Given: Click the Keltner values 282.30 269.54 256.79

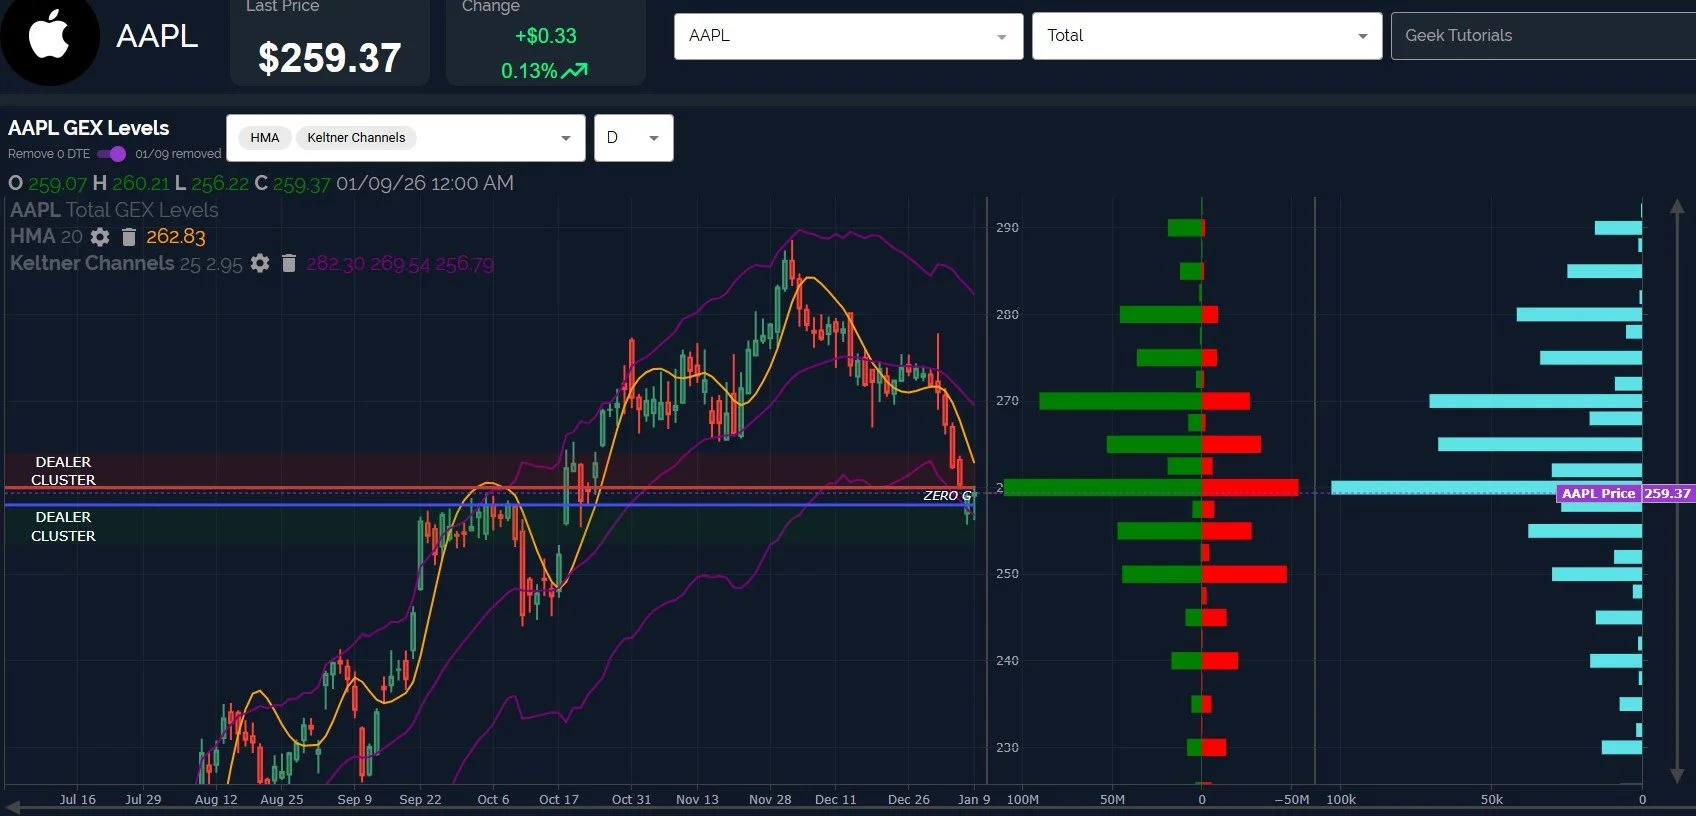Looking at the screenshot, I should pyautogui.click(x=400, y=264).
